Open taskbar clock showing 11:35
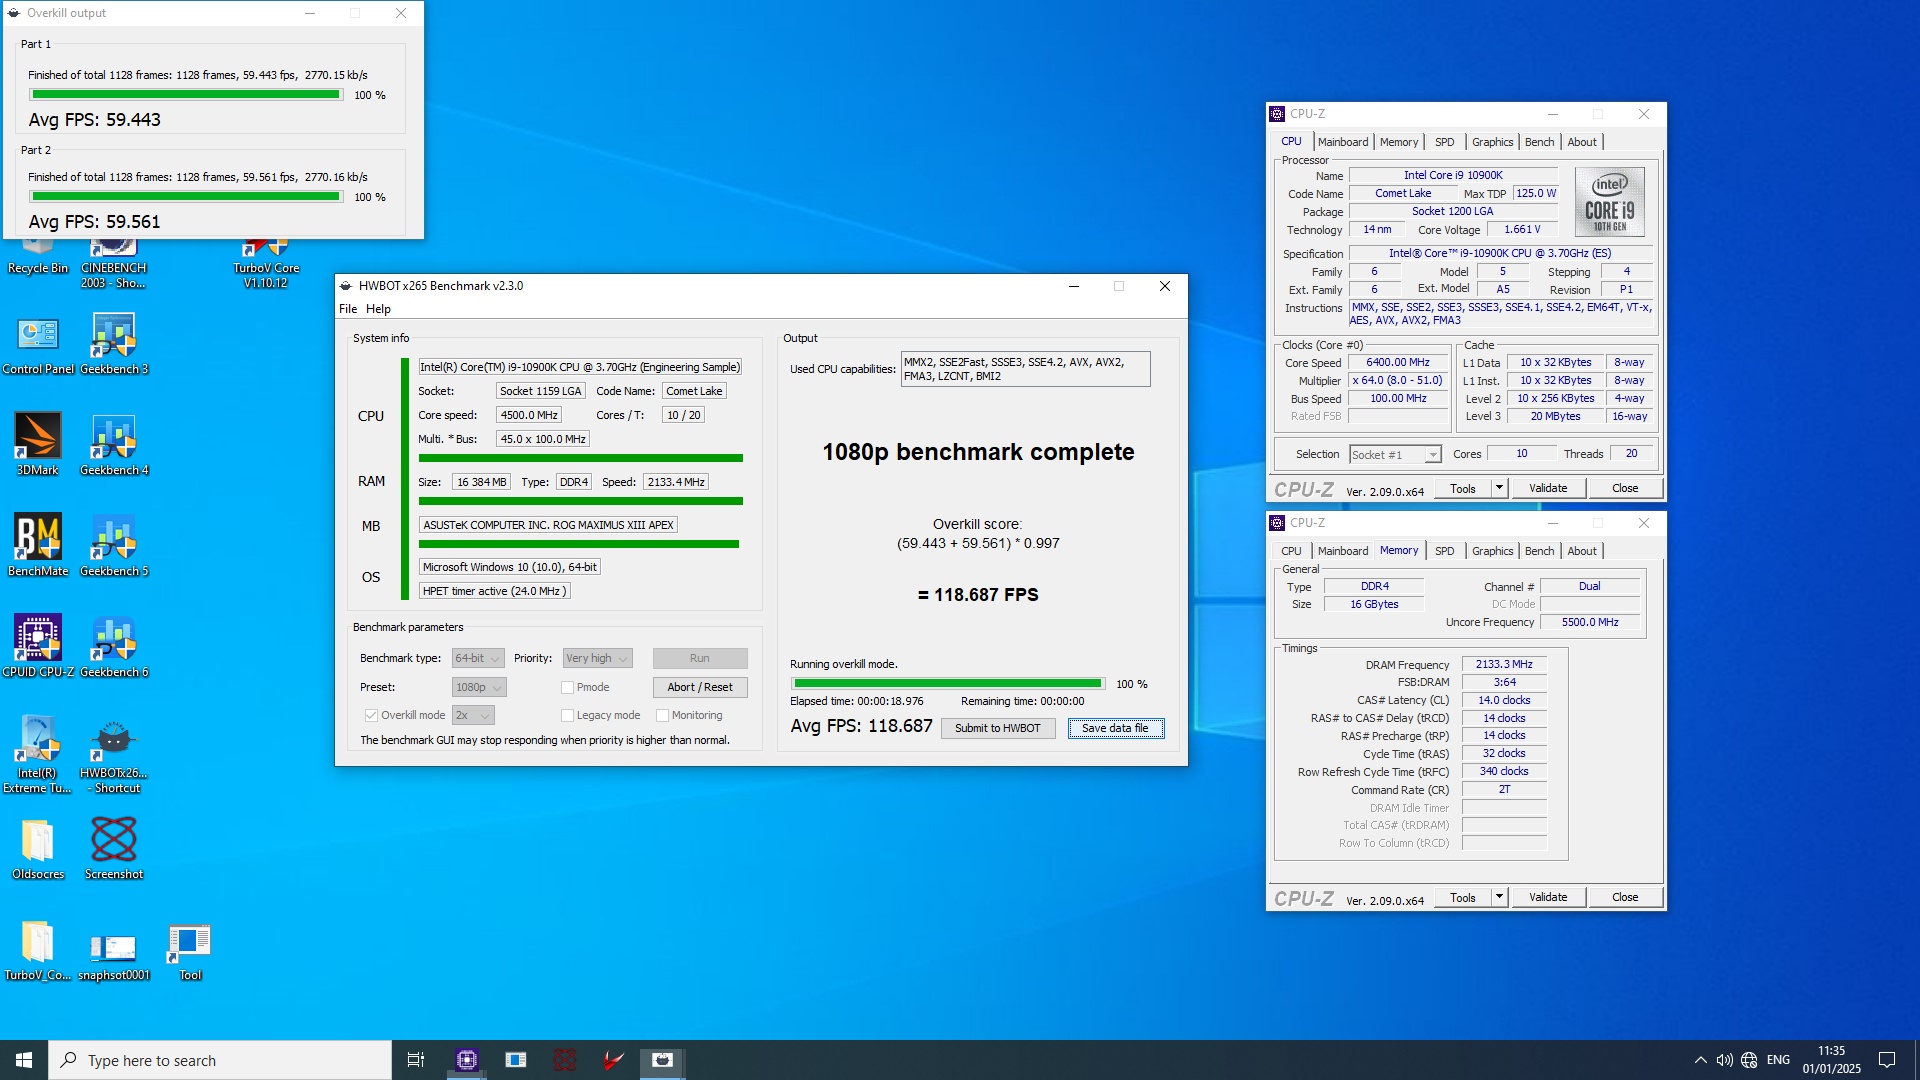The width and height of the screenshot is (1920, 1080). (1832, 1060)
